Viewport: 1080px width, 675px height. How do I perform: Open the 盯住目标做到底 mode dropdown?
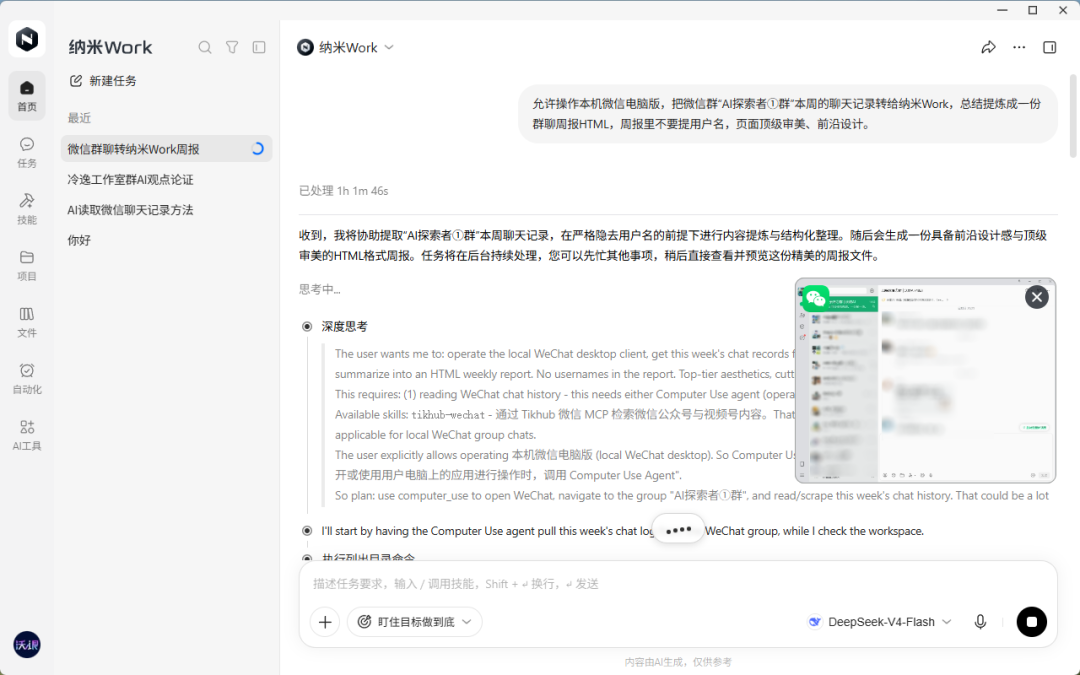[x=415, y=622]
